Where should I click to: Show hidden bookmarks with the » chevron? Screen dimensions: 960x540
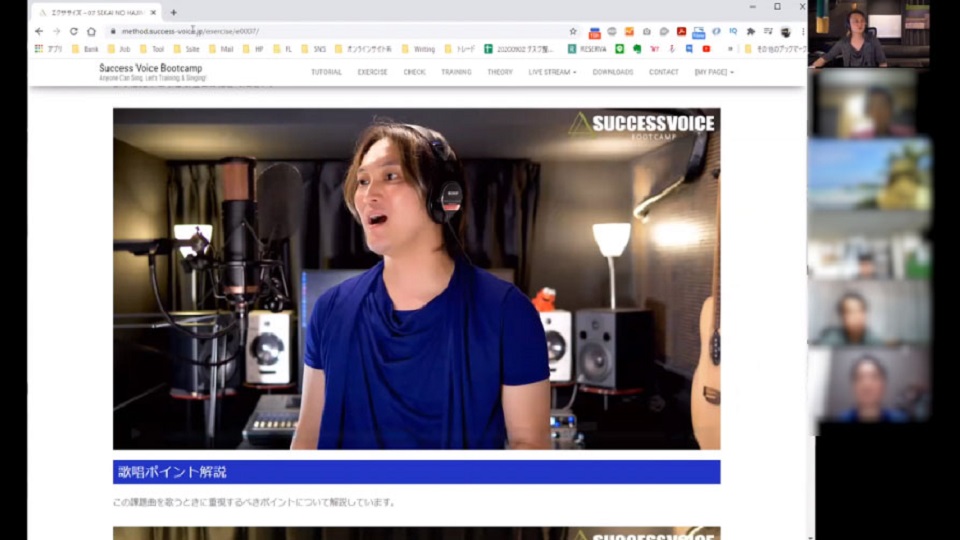coord(730,49)
